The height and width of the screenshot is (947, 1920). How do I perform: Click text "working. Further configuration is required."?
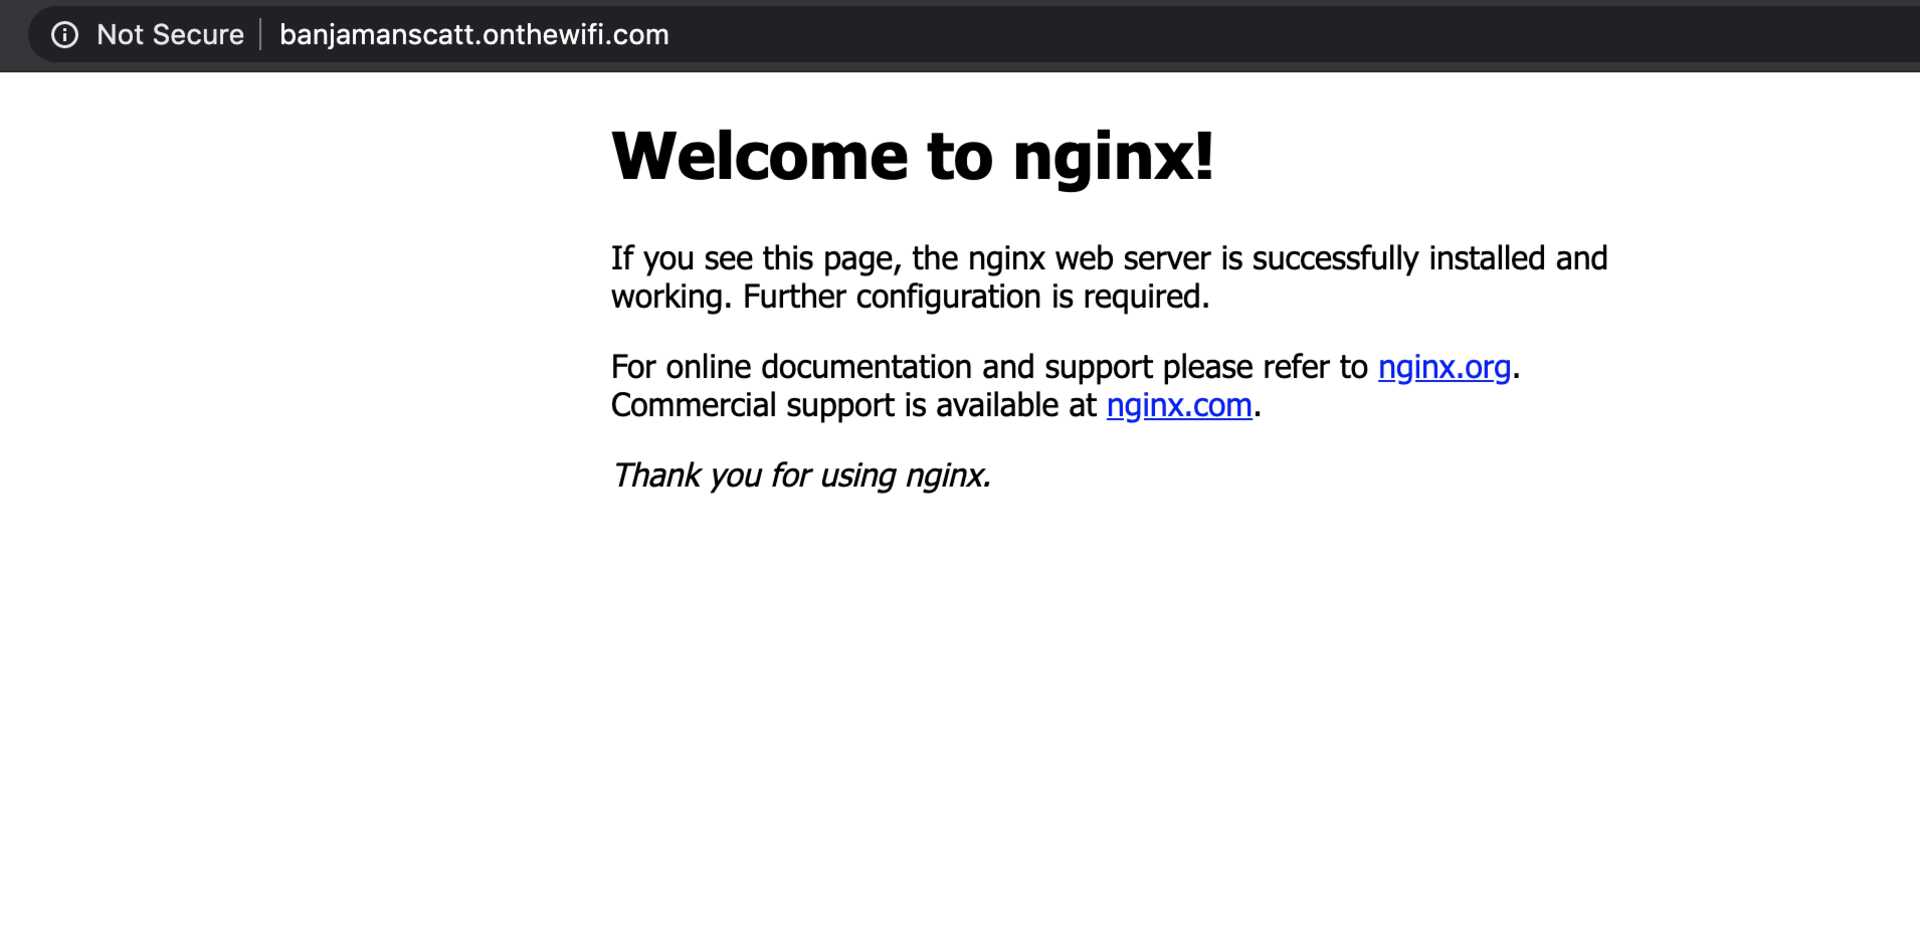(x=910, y=297)
